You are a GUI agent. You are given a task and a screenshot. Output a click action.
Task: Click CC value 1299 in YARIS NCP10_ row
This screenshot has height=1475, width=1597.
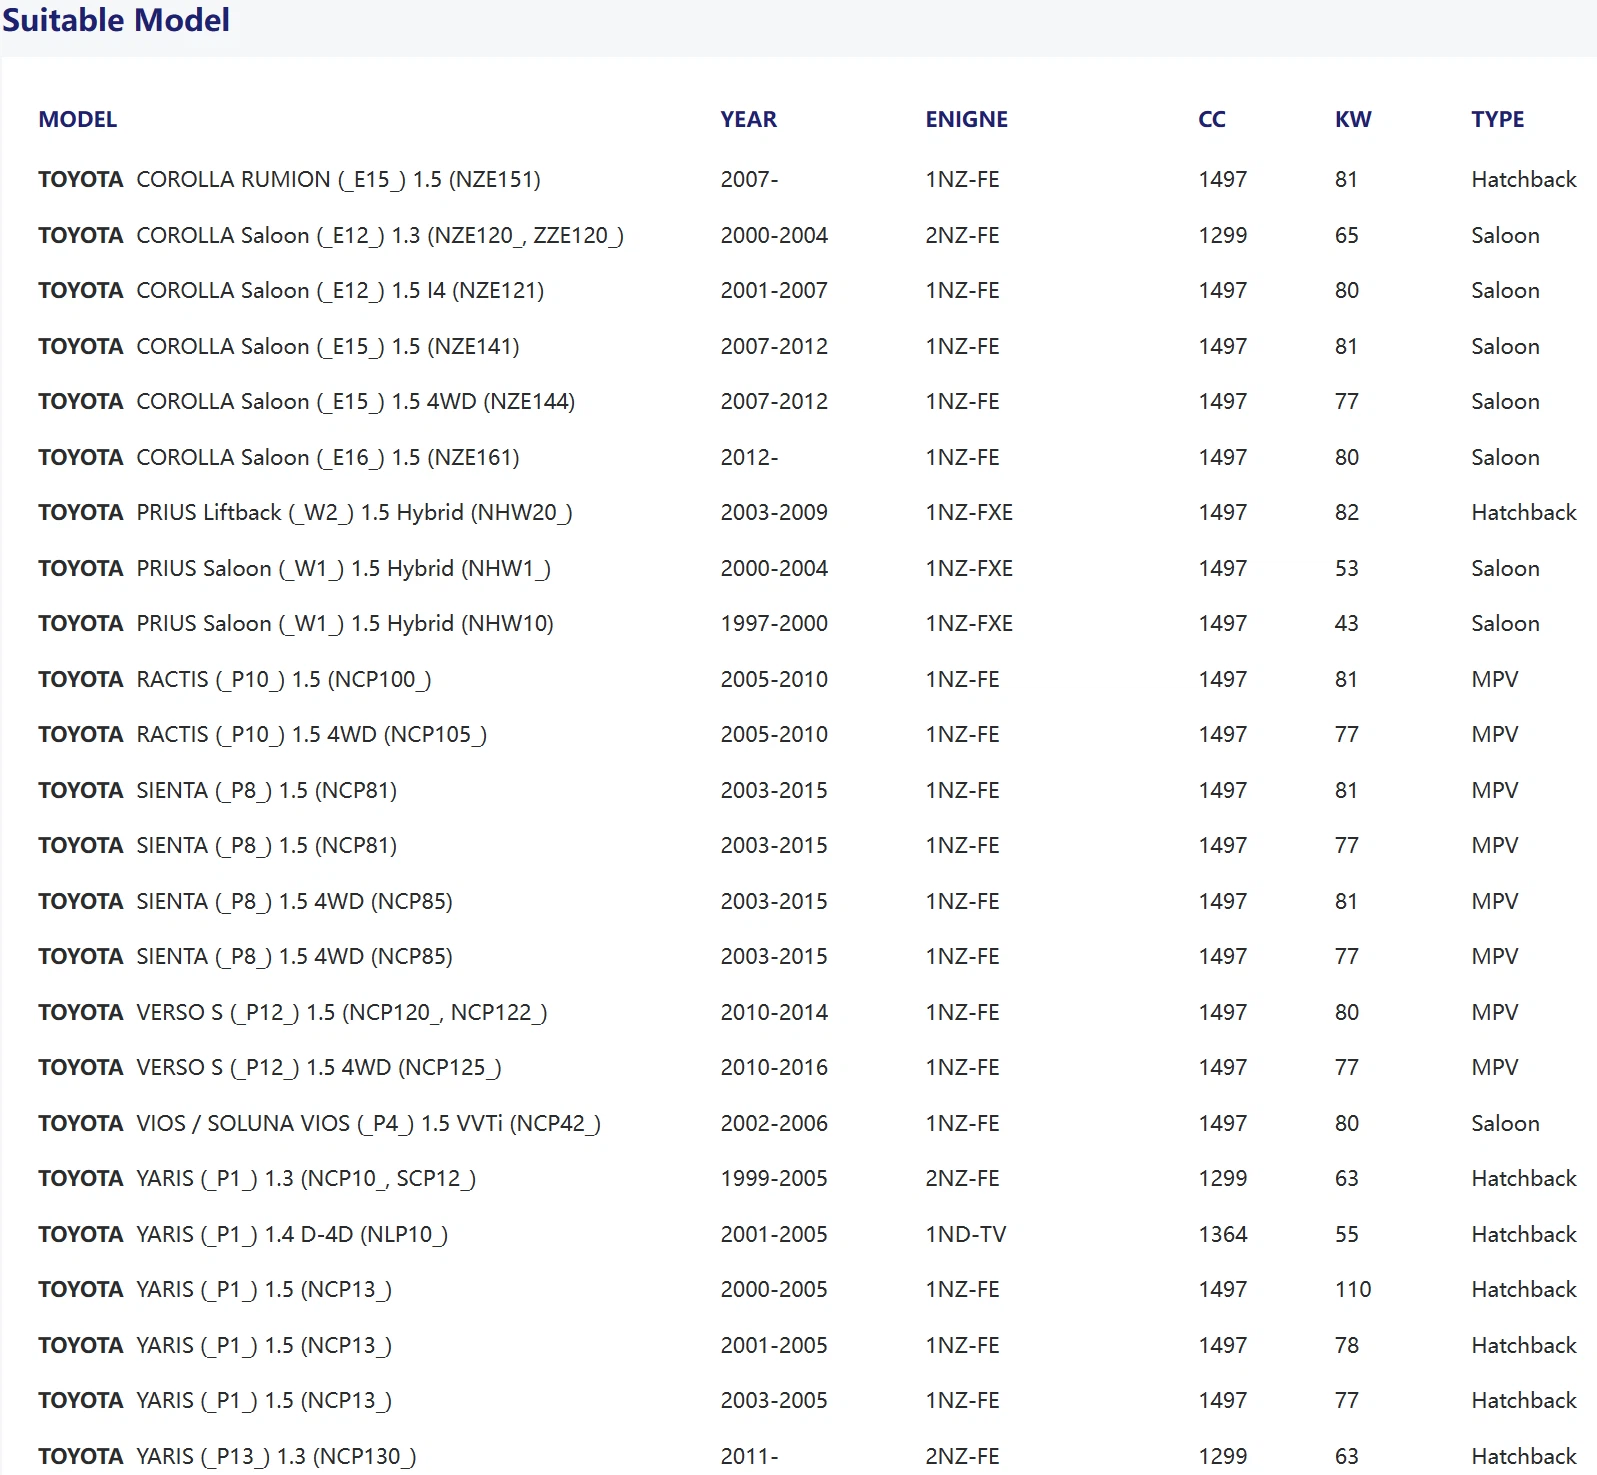coord(1223,1179)
